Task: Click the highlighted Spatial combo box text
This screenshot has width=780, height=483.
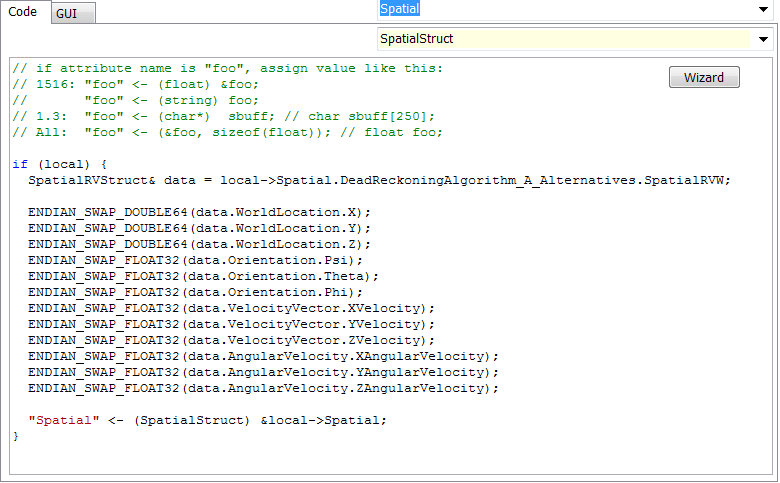Action: (400, 9)
